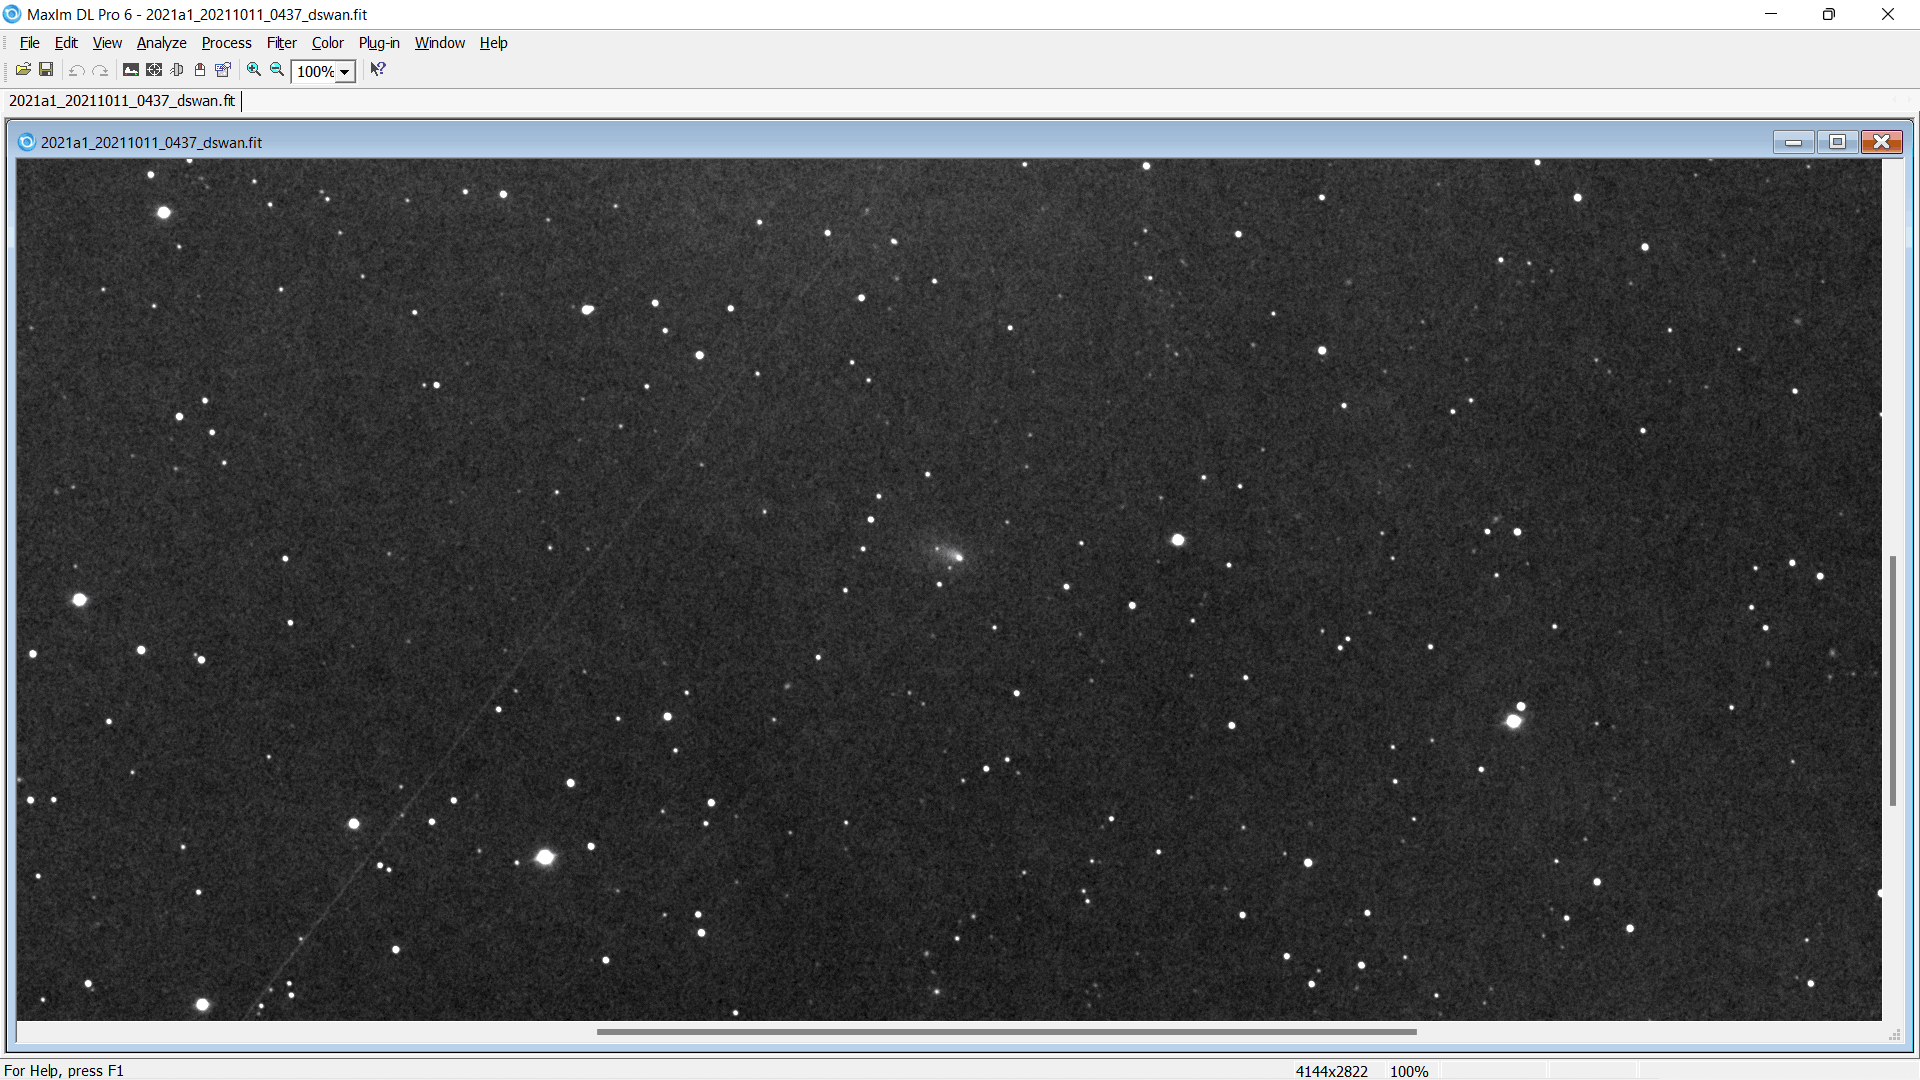Restore down the main MaxIm DL window
1920x1080 pixels.
pos(1829,14)
